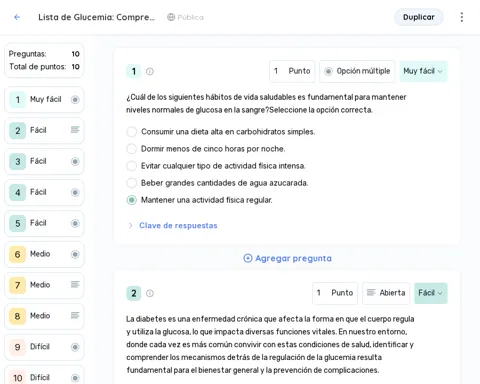Go back using the left arrow icon
Screen dimensions: 480x384
17,17
